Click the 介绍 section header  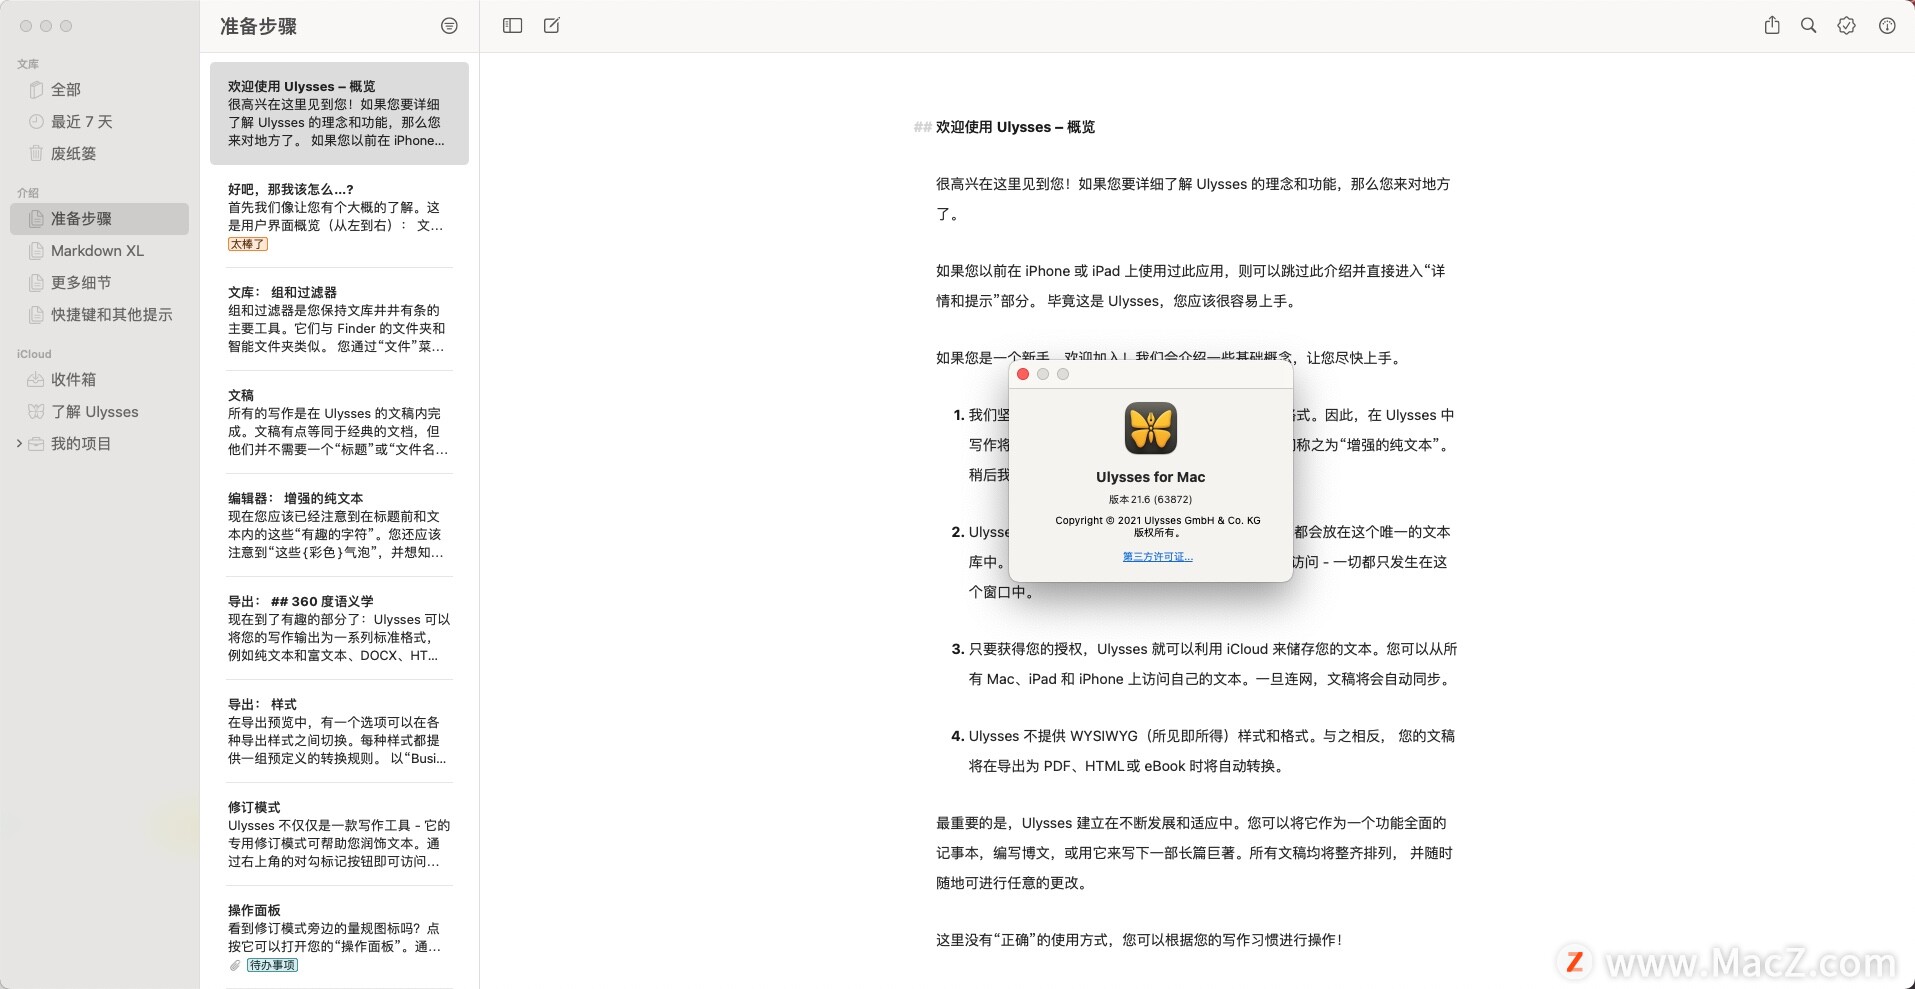(x=28, y=193)
